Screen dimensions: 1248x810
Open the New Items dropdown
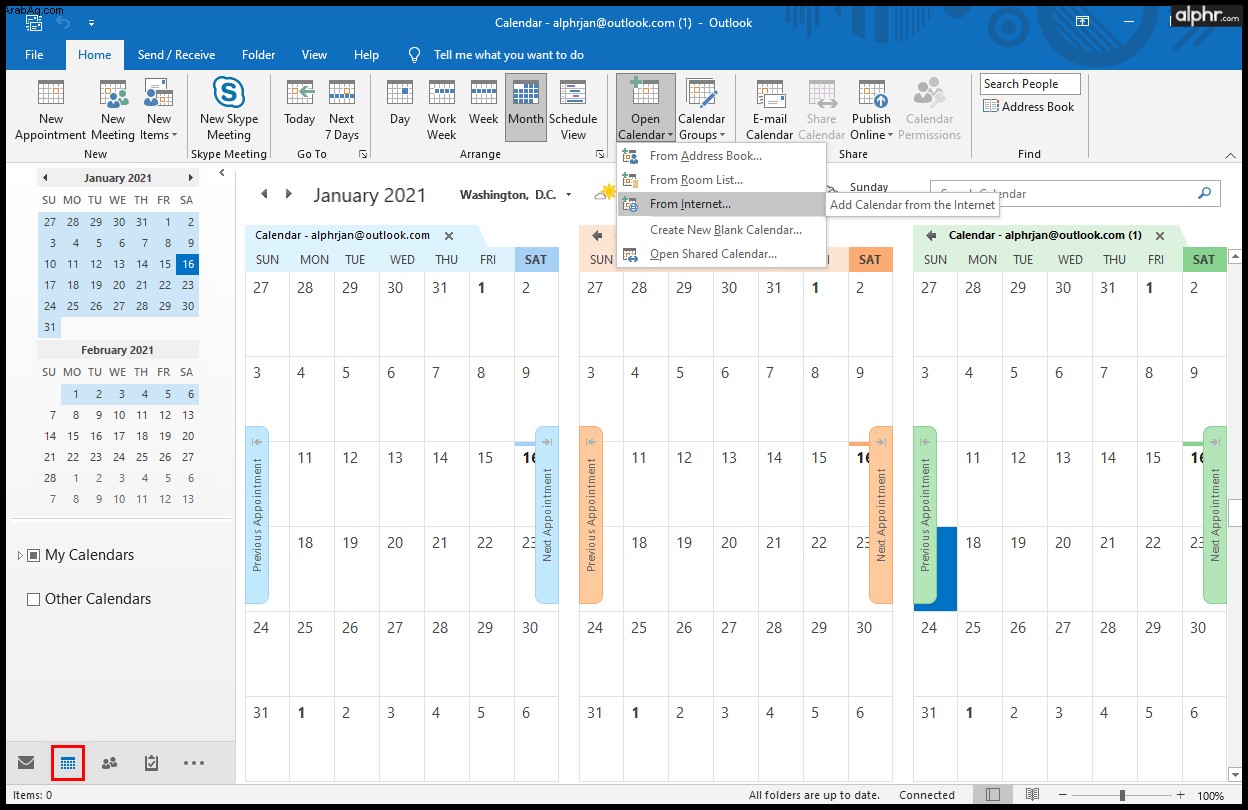click(158, 110)
